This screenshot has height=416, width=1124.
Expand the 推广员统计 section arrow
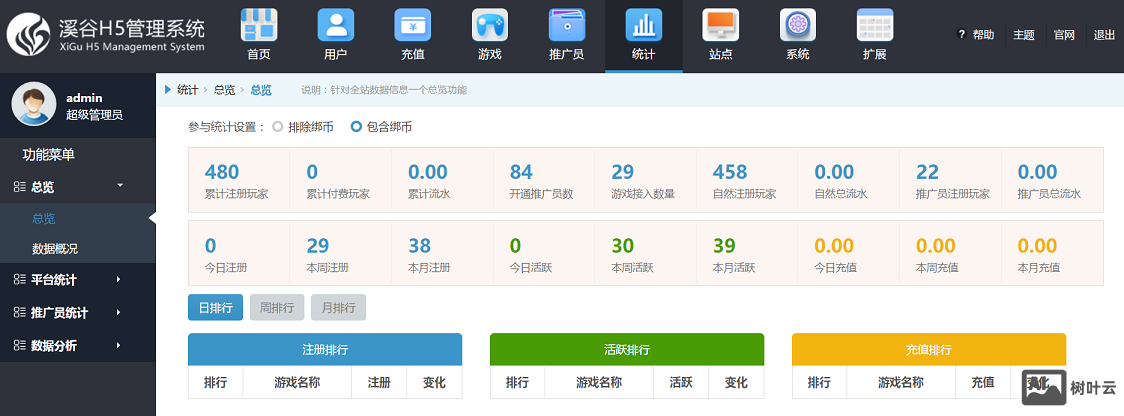[x=119, y=313]
